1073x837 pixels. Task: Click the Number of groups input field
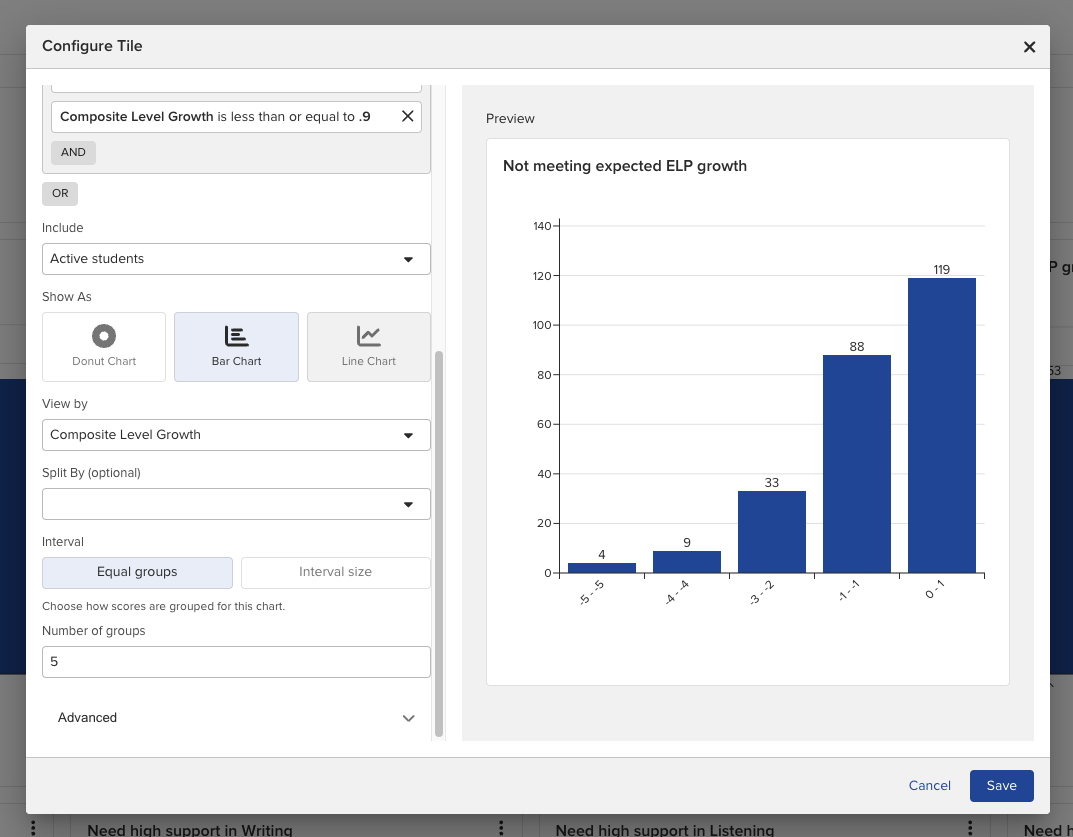[236, 662]
